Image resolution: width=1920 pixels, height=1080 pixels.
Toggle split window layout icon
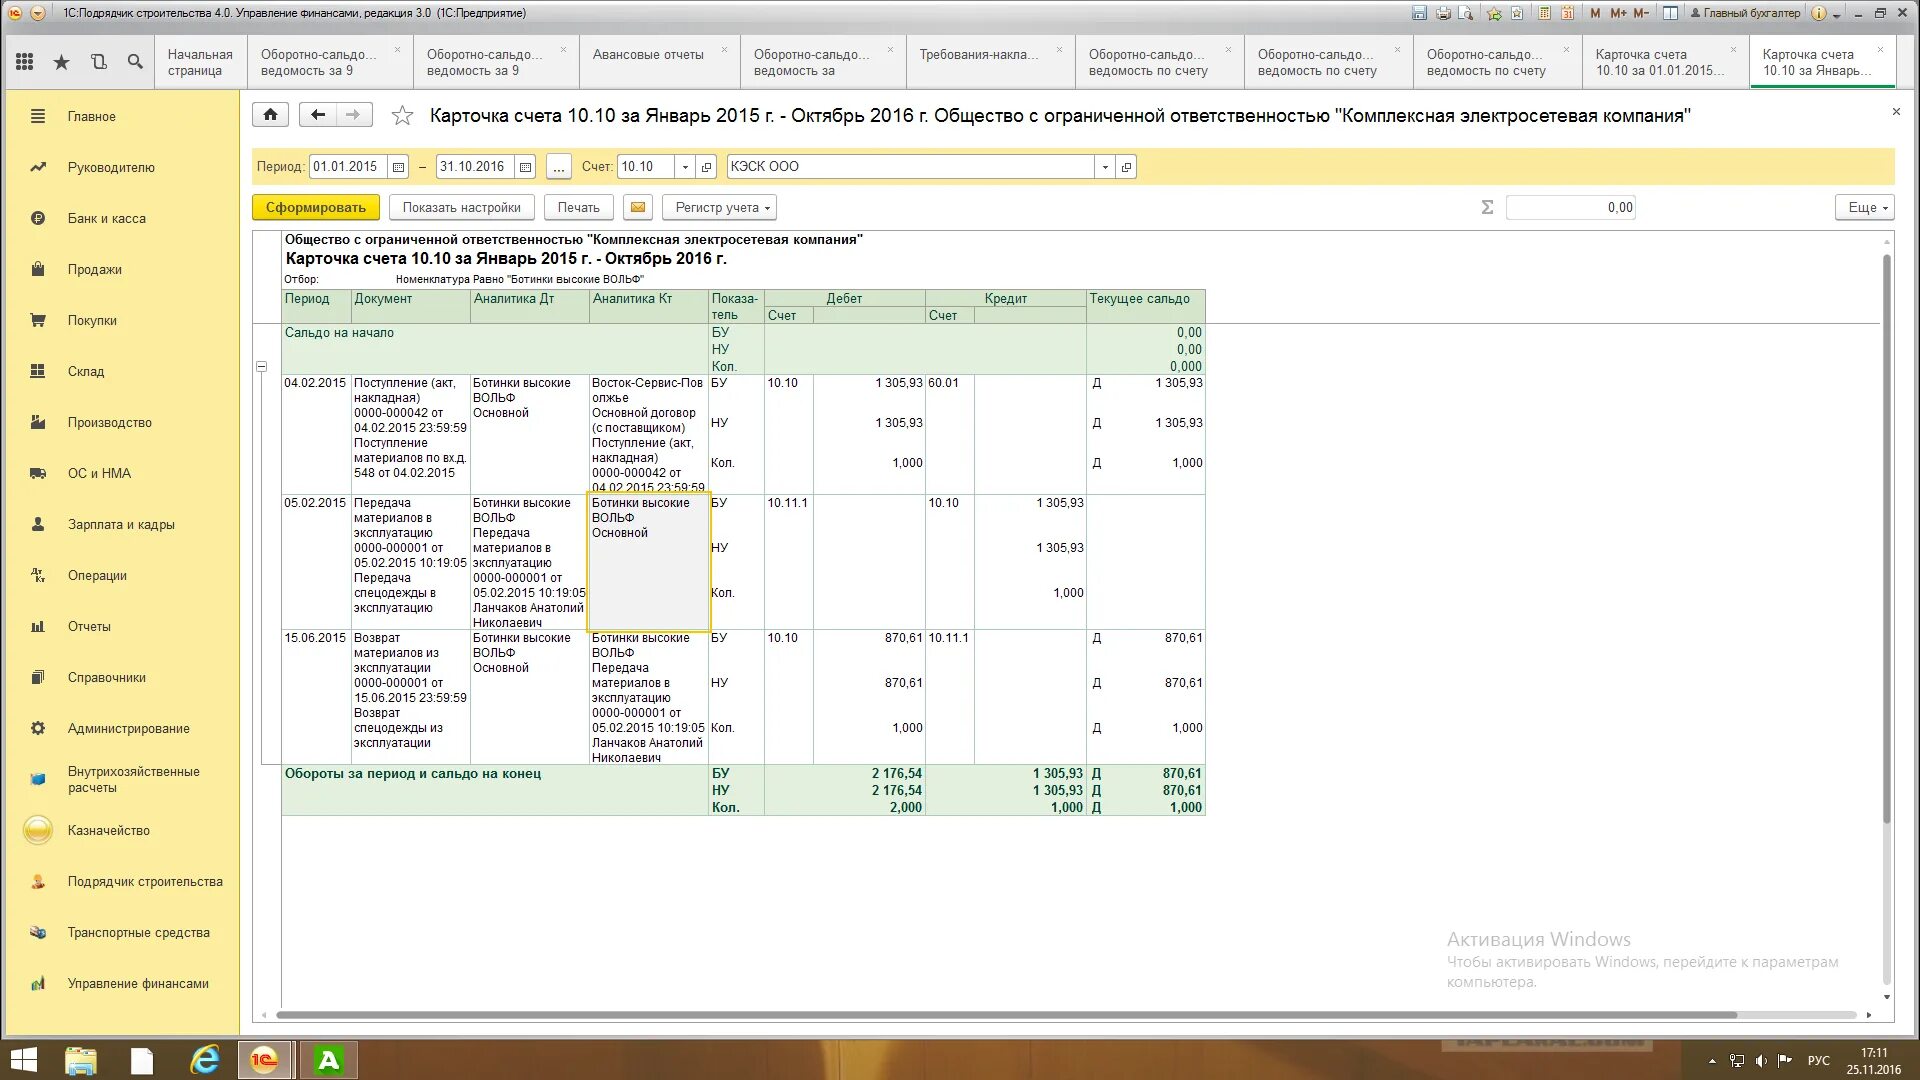pyautogui.click(x=1670, y=13)
